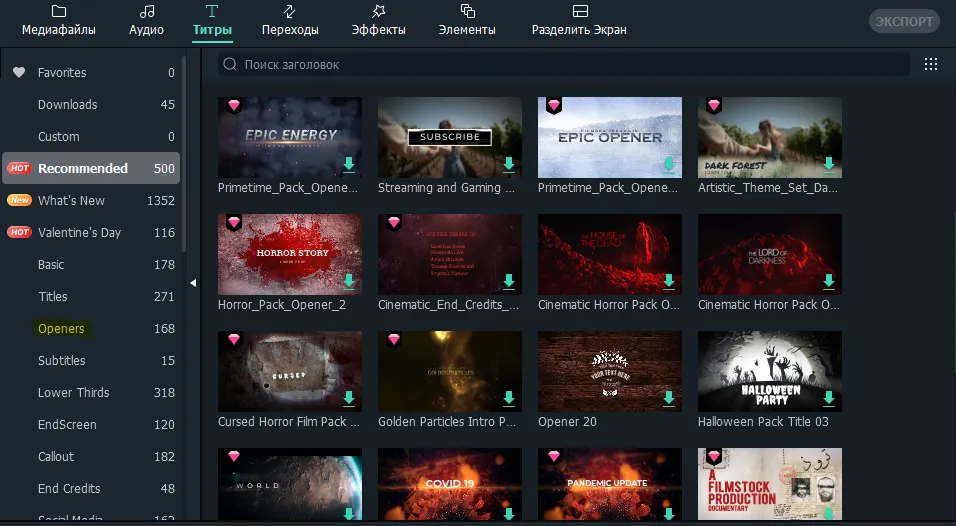Screen dimensions: 956x526
Task: Open the EndScreen category
Action: 91,425
